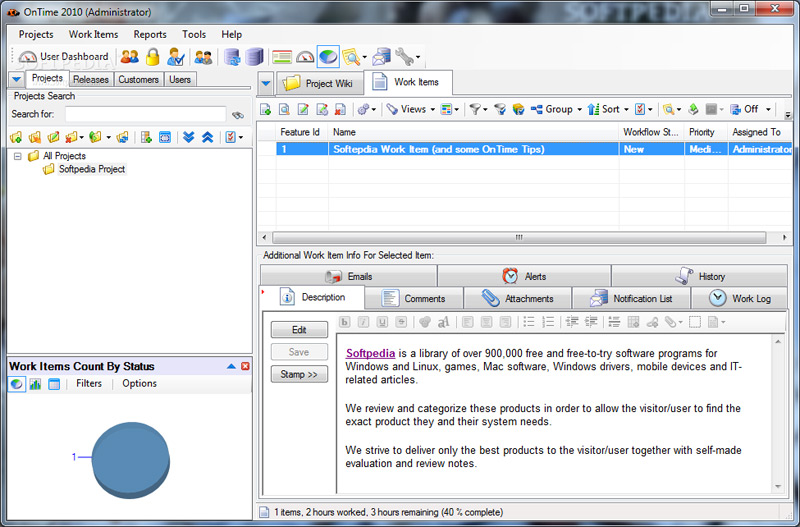Click the view work item magnifier icon
This screenshot has width=800, height=527.
pyautogui.click(x=284, y=109)
